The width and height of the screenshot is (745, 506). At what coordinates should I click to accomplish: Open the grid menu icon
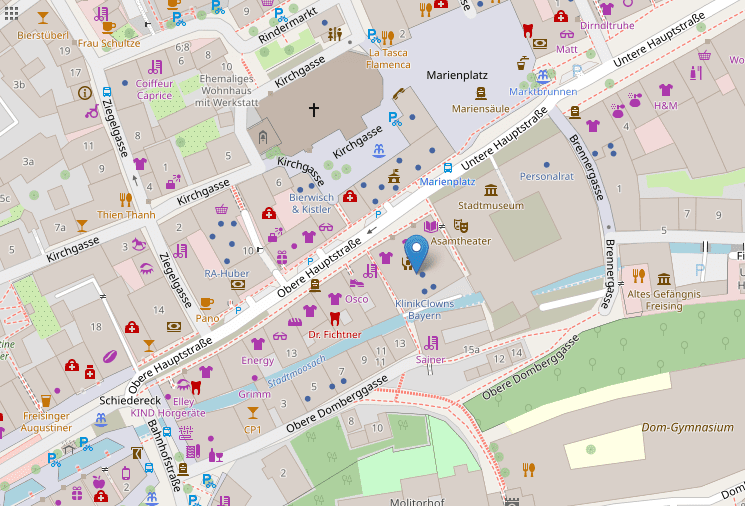12,12
